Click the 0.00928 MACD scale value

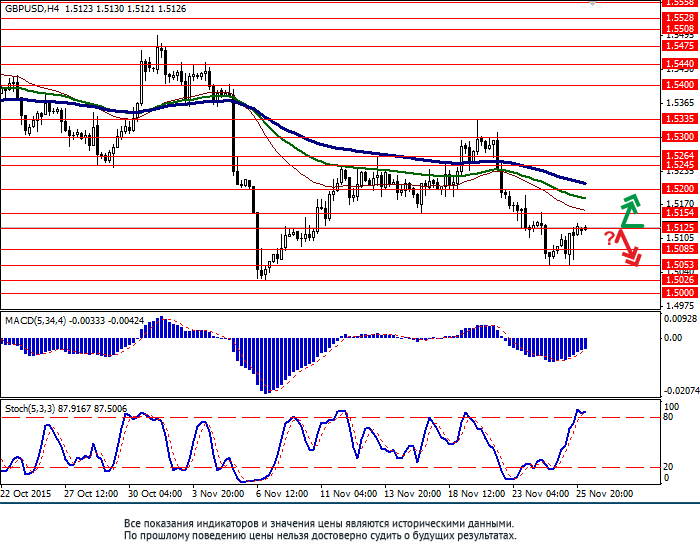pos(680,319)
